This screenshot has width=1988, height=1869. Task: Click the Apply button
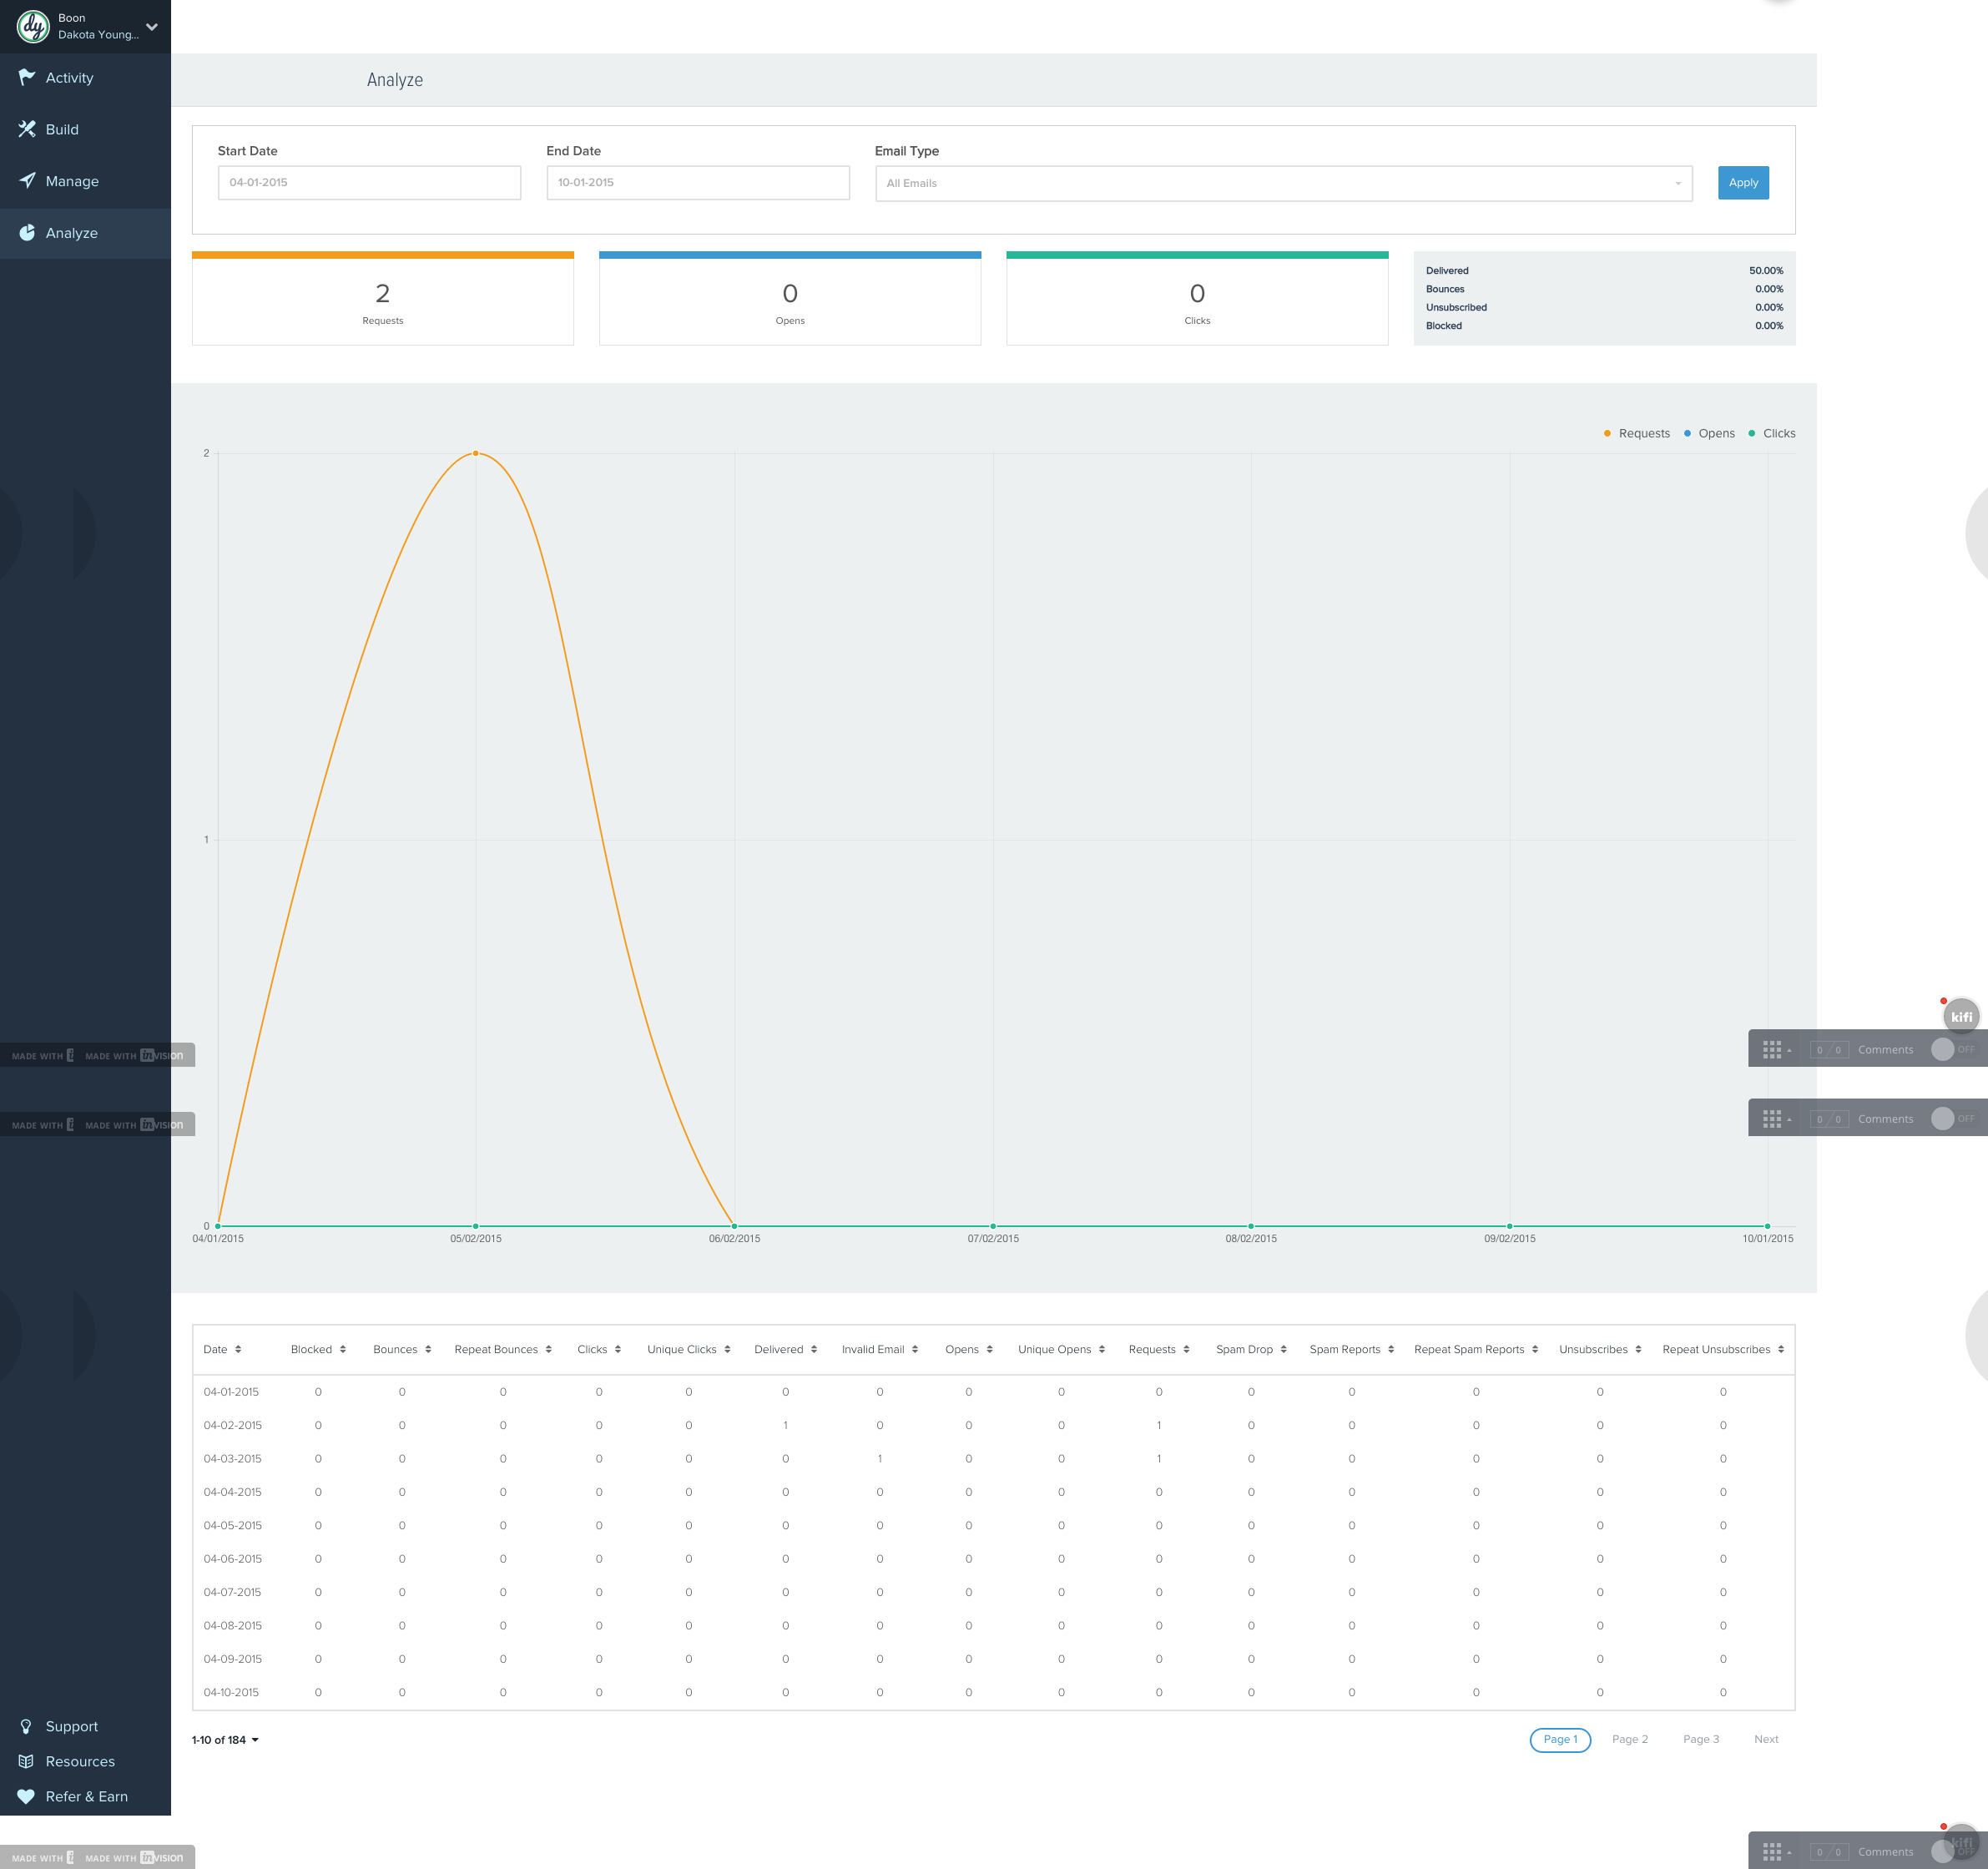[x=1743, y=183]
